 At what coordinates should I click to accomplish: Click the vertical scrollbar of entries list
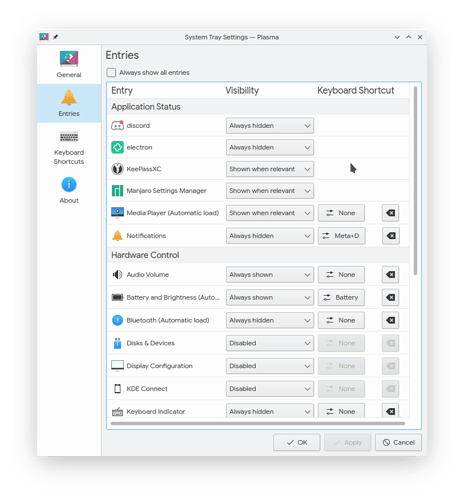[x=415, y=181]
